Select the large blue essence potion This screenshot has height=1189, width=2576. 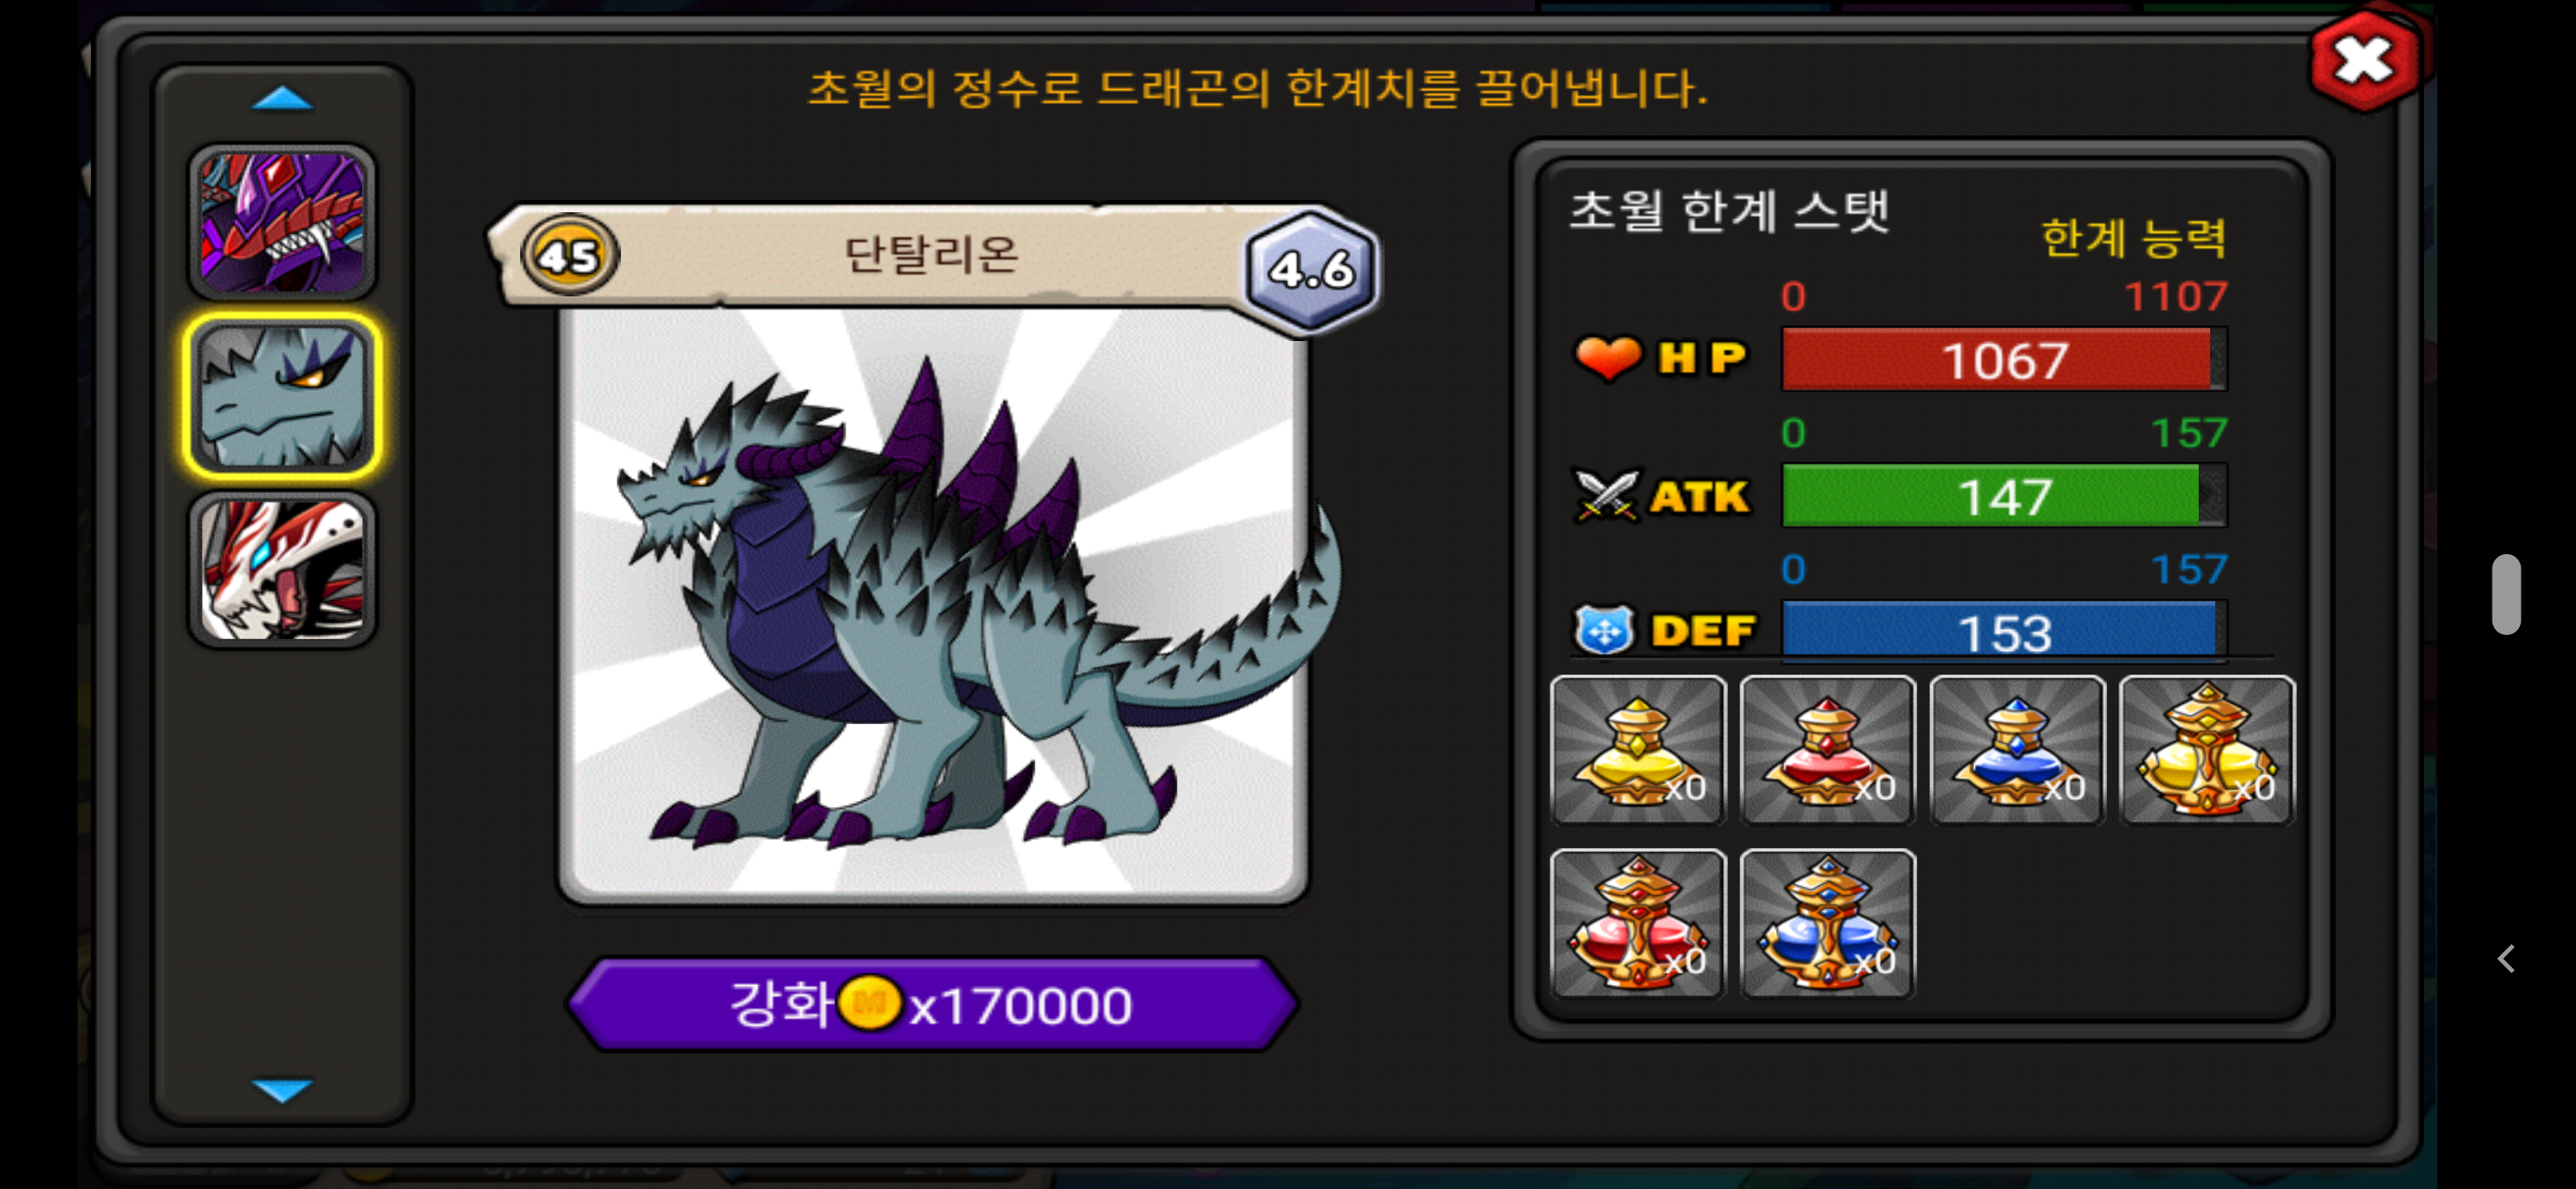pos(1828,923)
